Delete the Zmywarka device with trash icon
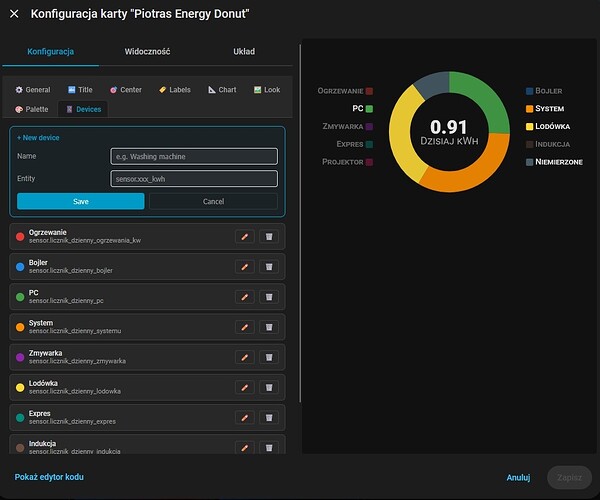600x500 pixels. (x=269, y=357)
